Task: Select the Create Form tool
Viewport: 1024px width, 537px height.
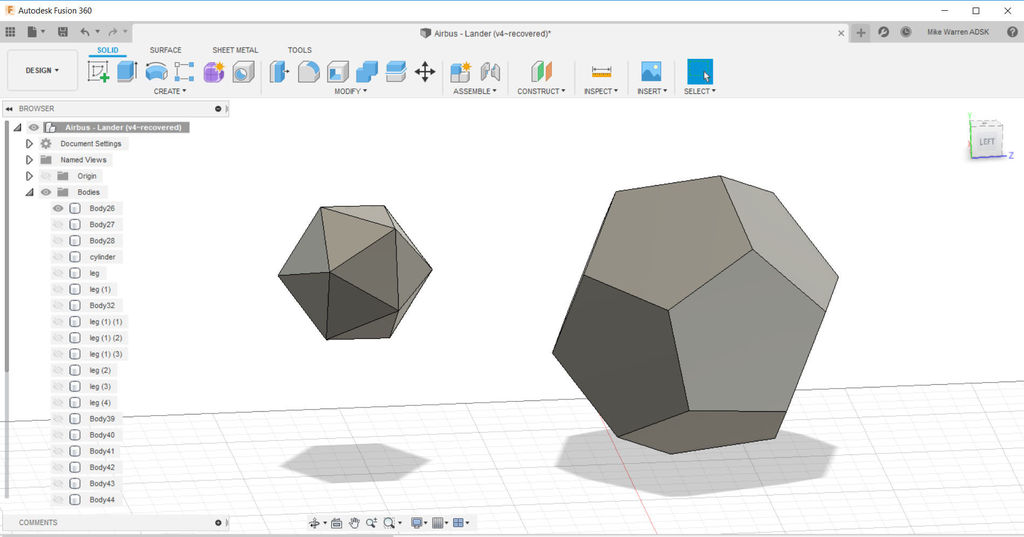Action: click(214, 72)
